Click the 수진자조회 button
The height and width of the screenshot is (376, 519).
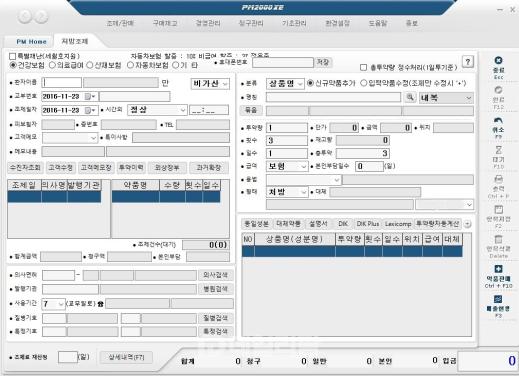click(25, 167)
